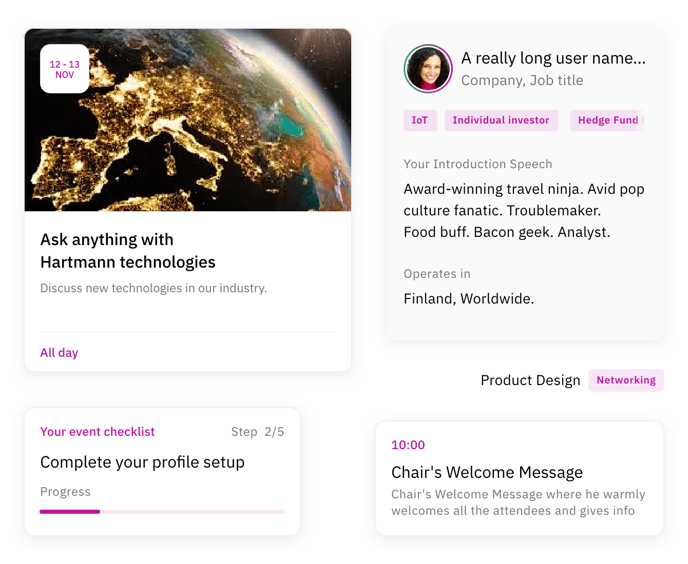688x564 pixels.
Task: Select the IoT tag
Action: (x=420, y=120)
